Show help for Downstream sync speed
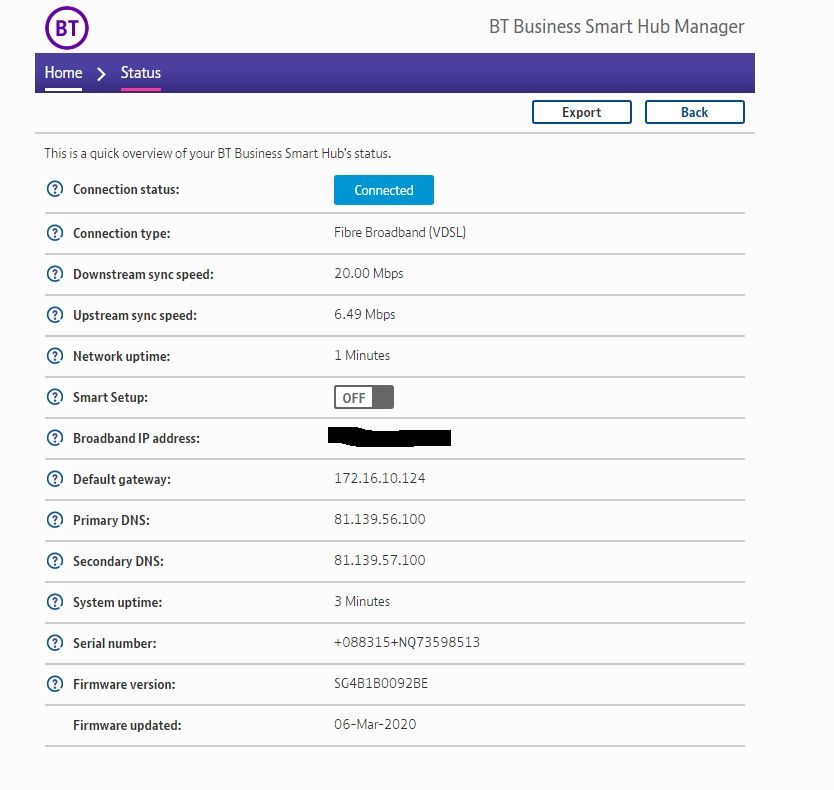 tap(55, 274)
